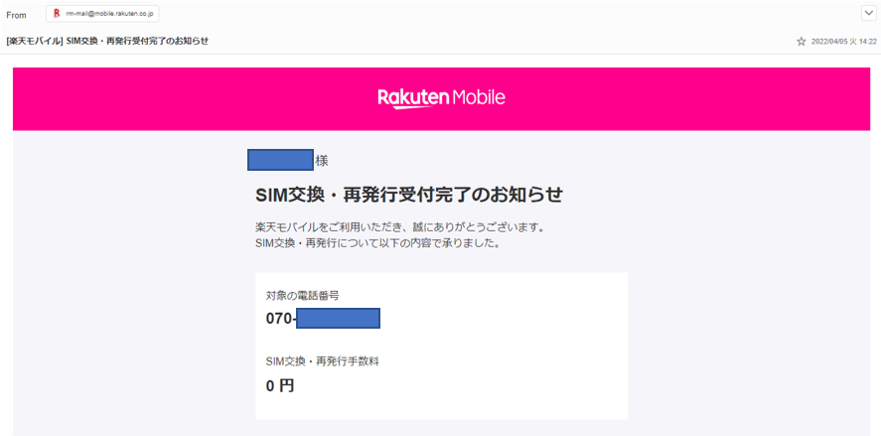Viewport: 881px width, 436px height.
Task: Click sender address rm-mail@mobile.rakuten.co.jp
Action: [x=110, y=14]
